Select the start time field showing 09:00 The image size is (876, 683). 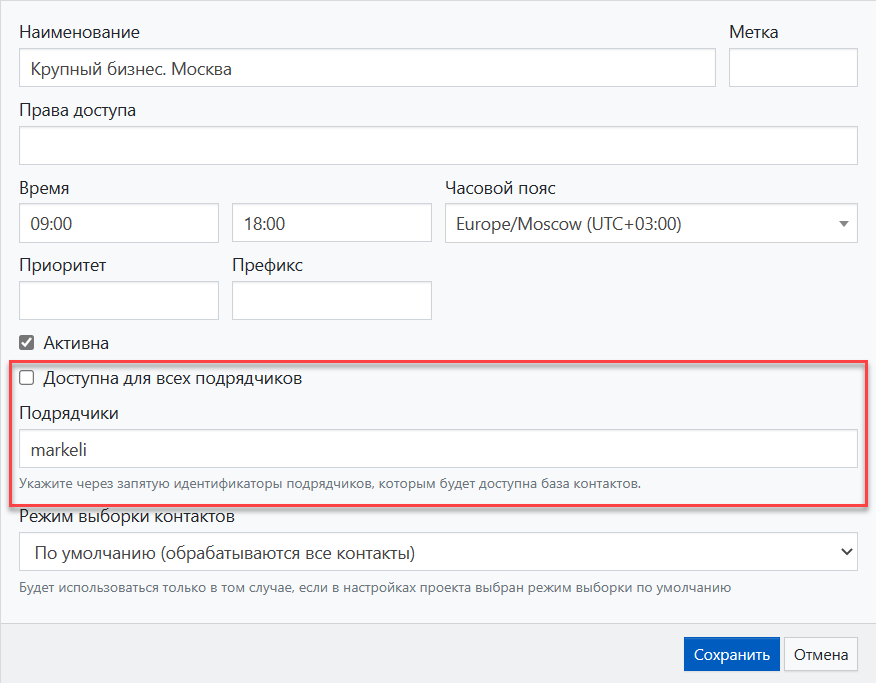119,223
